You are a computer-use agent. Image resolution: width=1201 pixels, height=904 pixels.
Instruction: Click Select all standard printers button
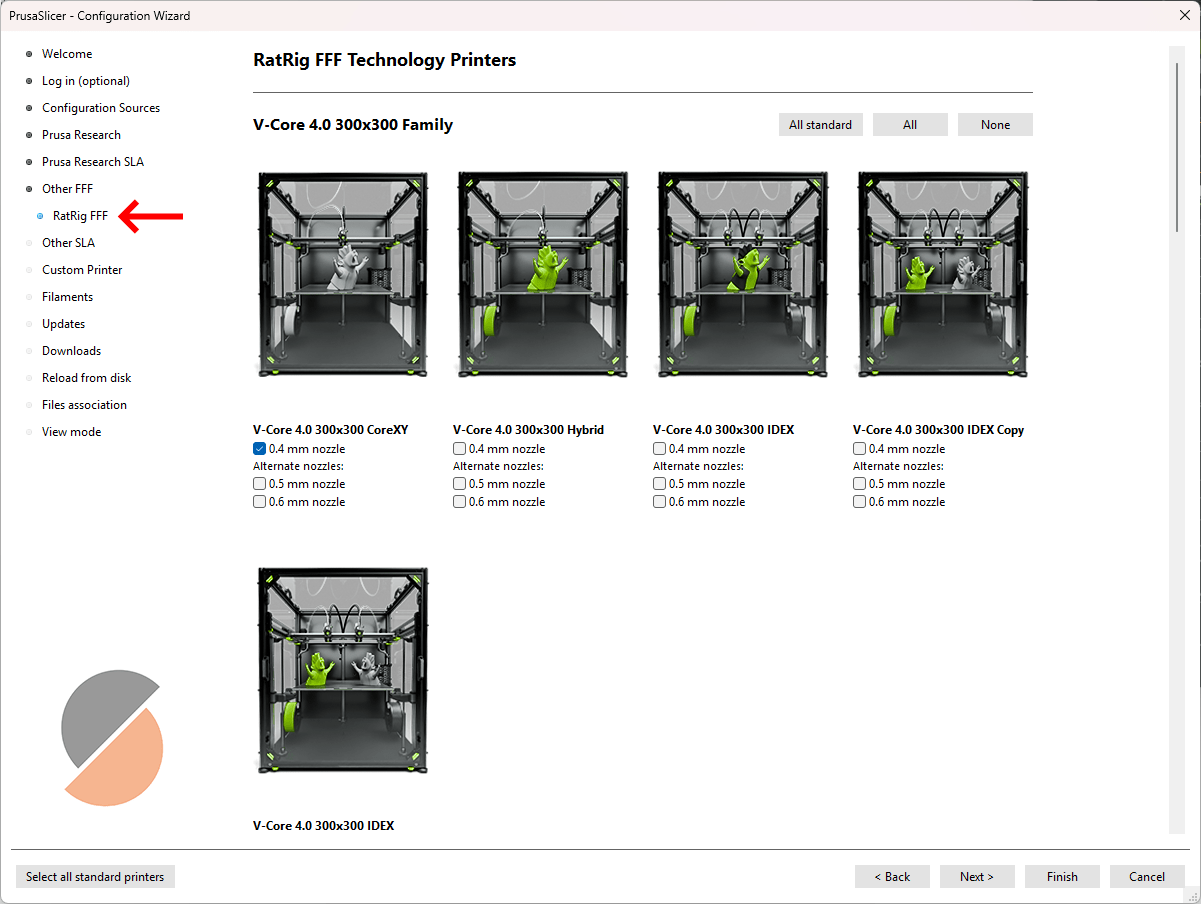(x=95, y=877)
